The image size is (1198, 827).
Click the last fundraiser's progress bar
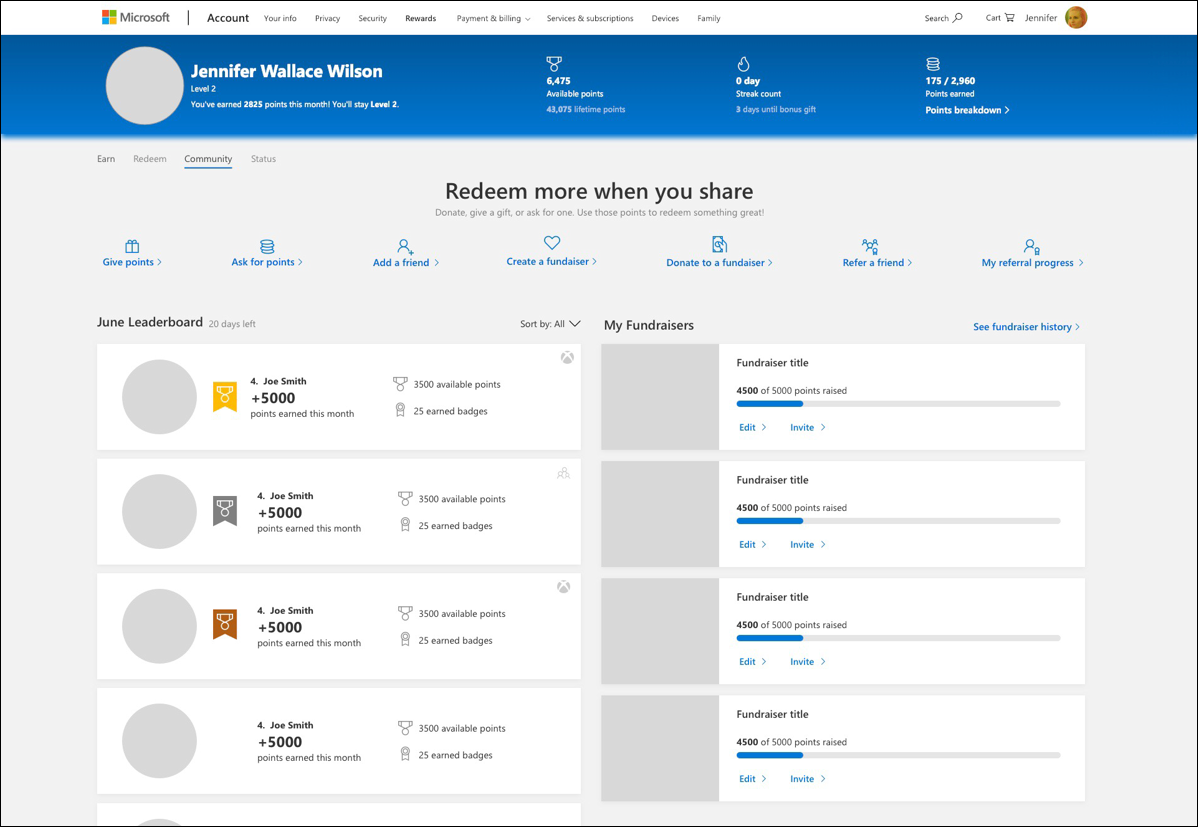(898, 755)
